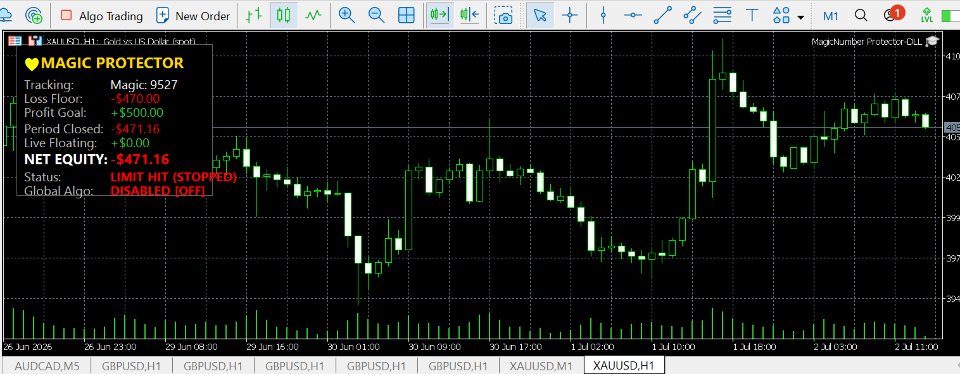960x374 pixels.
Task: Switch to the XAUUSD,M1 chart tab
Action: click(x=542, y=366)
